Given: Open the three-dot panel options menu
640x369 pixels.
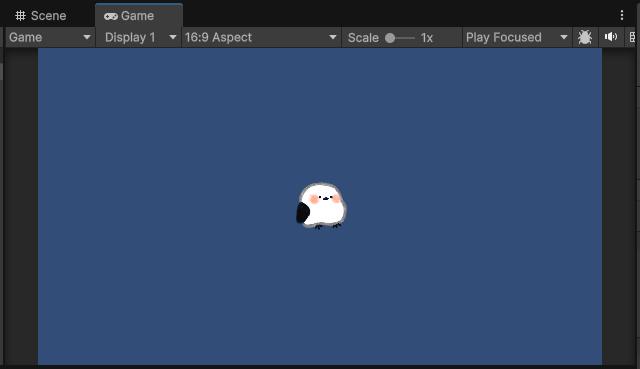Looking at the screenshot, I should [x=622, y=16].
